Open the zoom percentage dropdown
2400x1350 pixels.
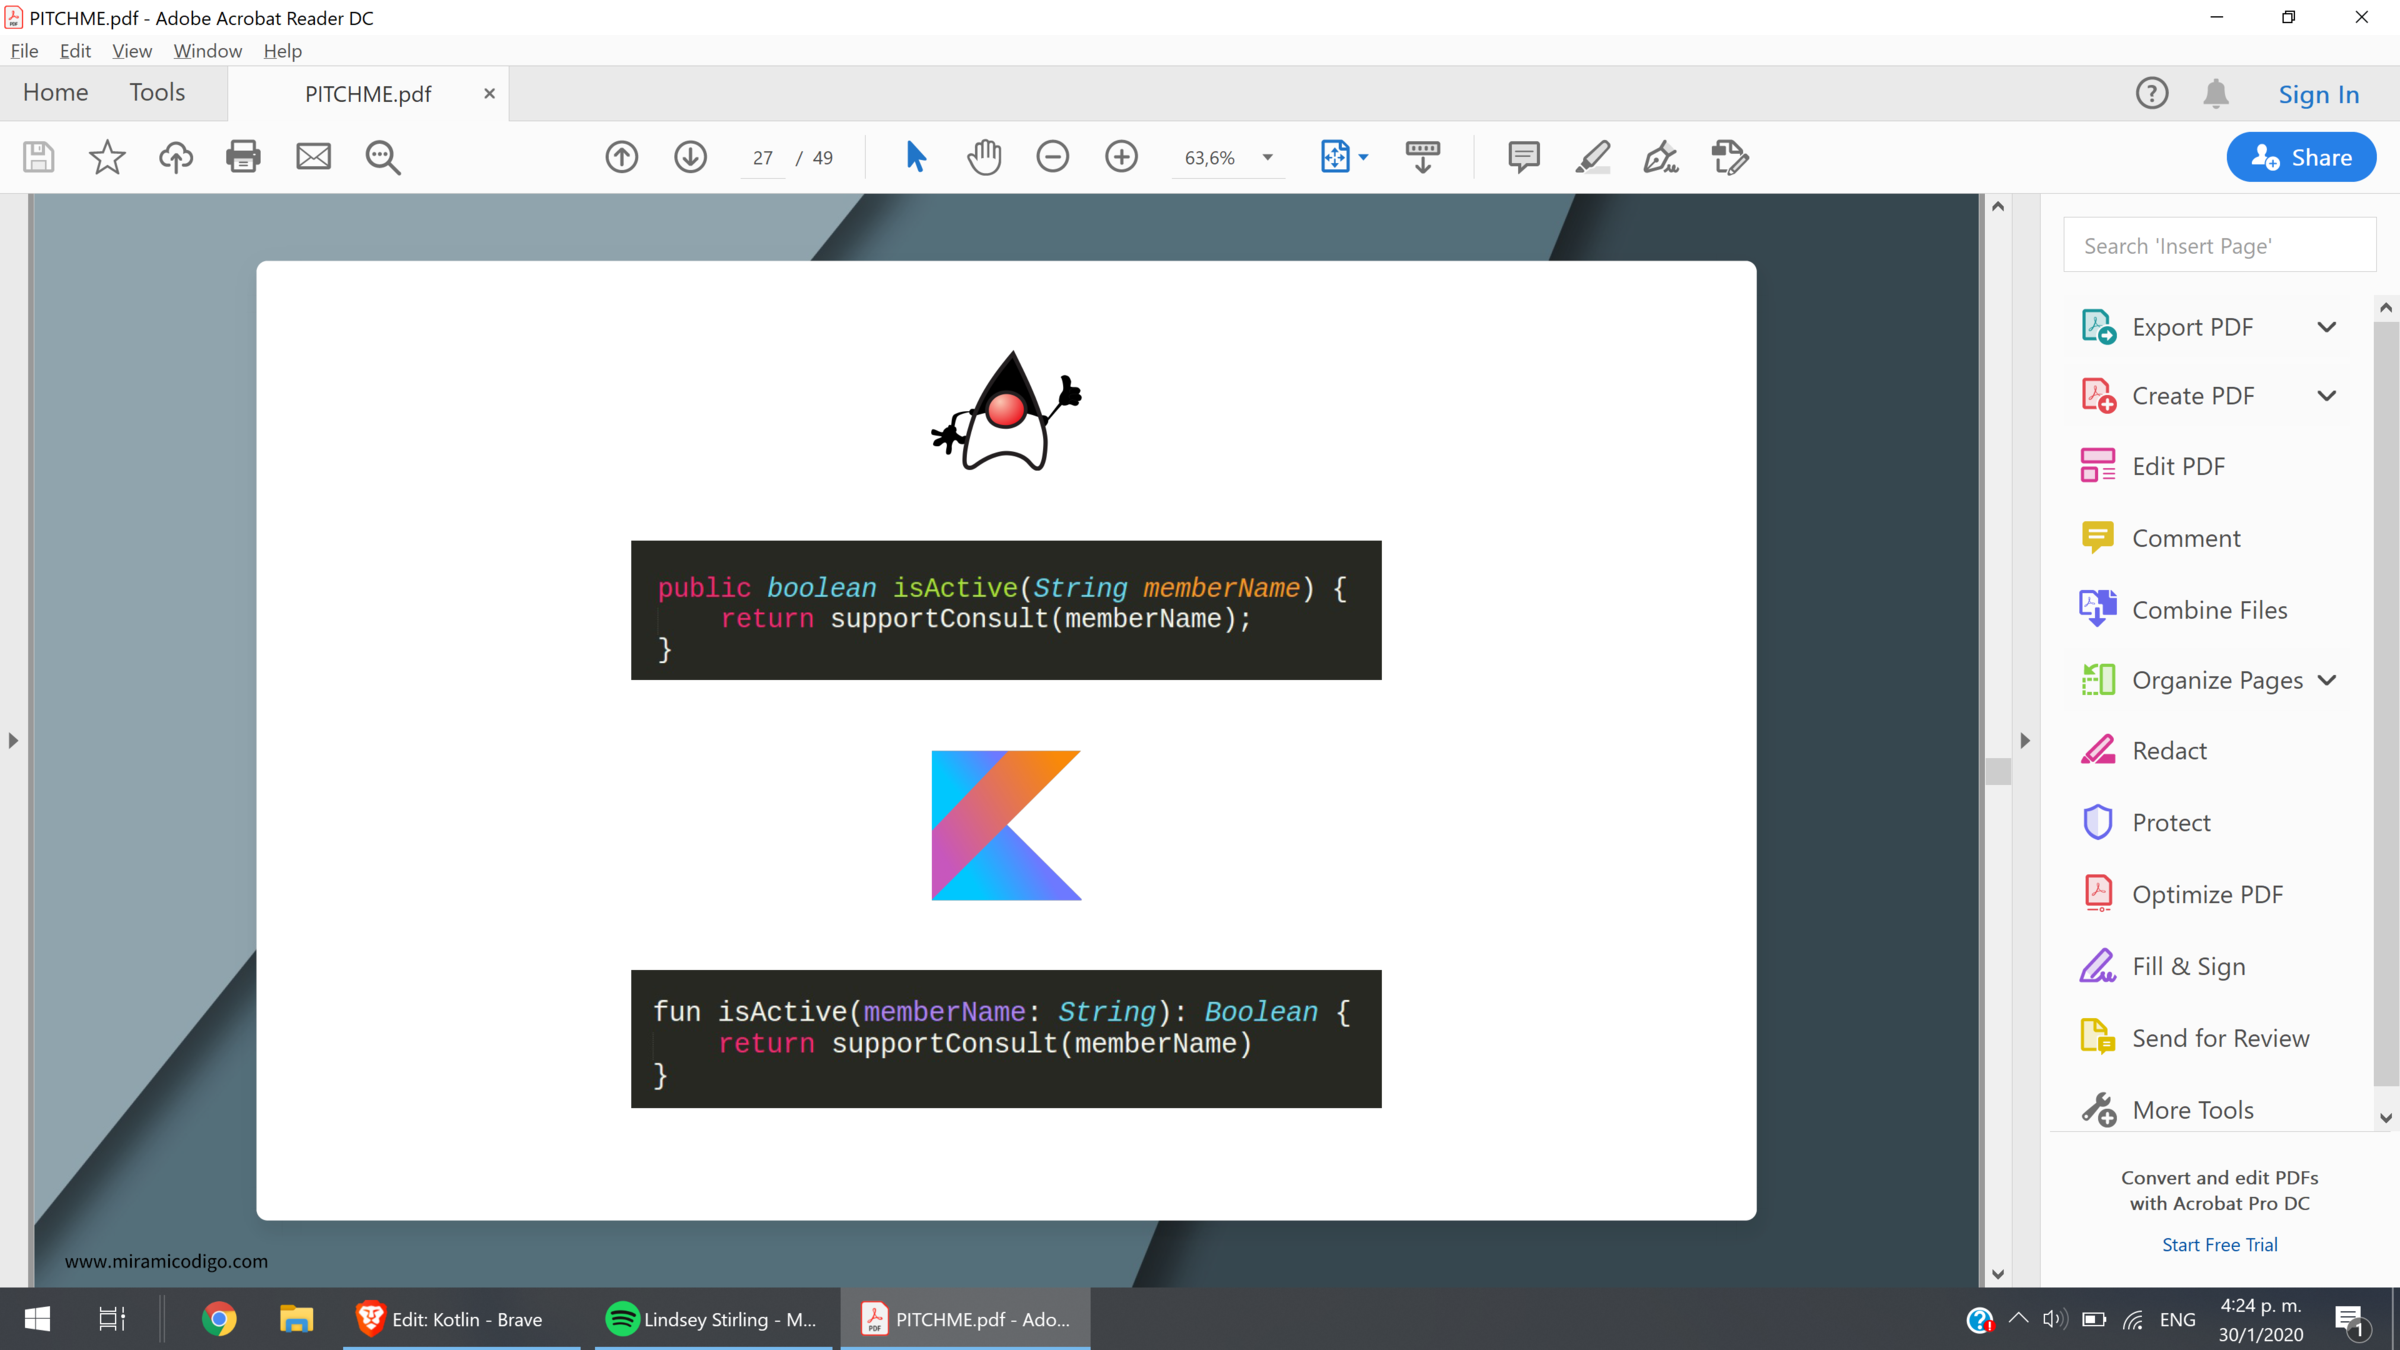(x=1267, y=157)
